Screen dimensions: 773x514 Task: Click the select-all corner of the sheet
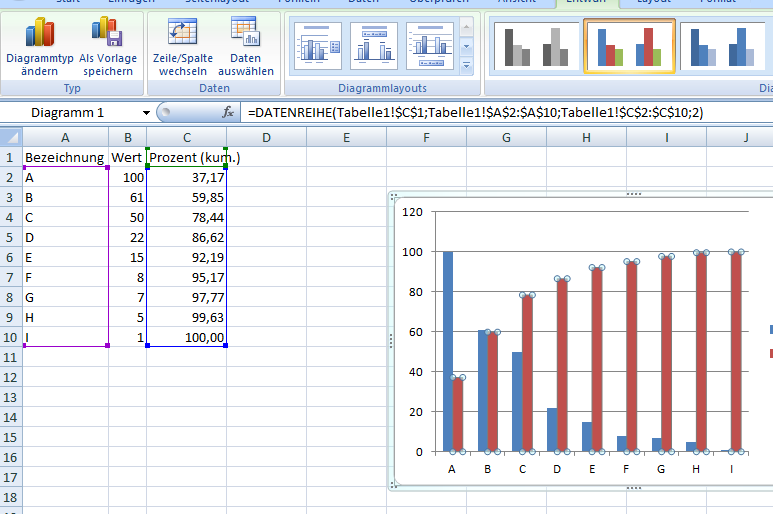[11, 137]
